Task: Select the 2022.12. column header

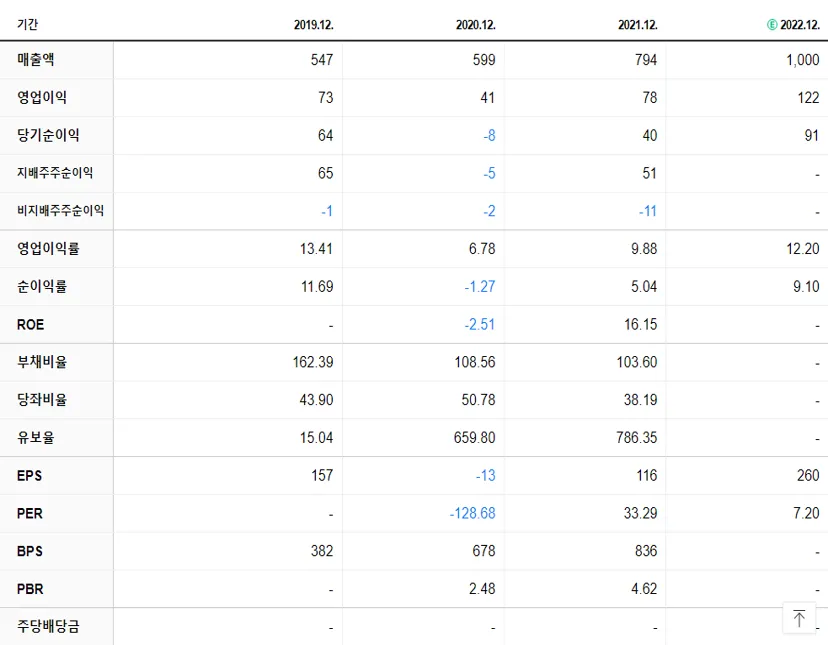Action: tap(800, 25)
